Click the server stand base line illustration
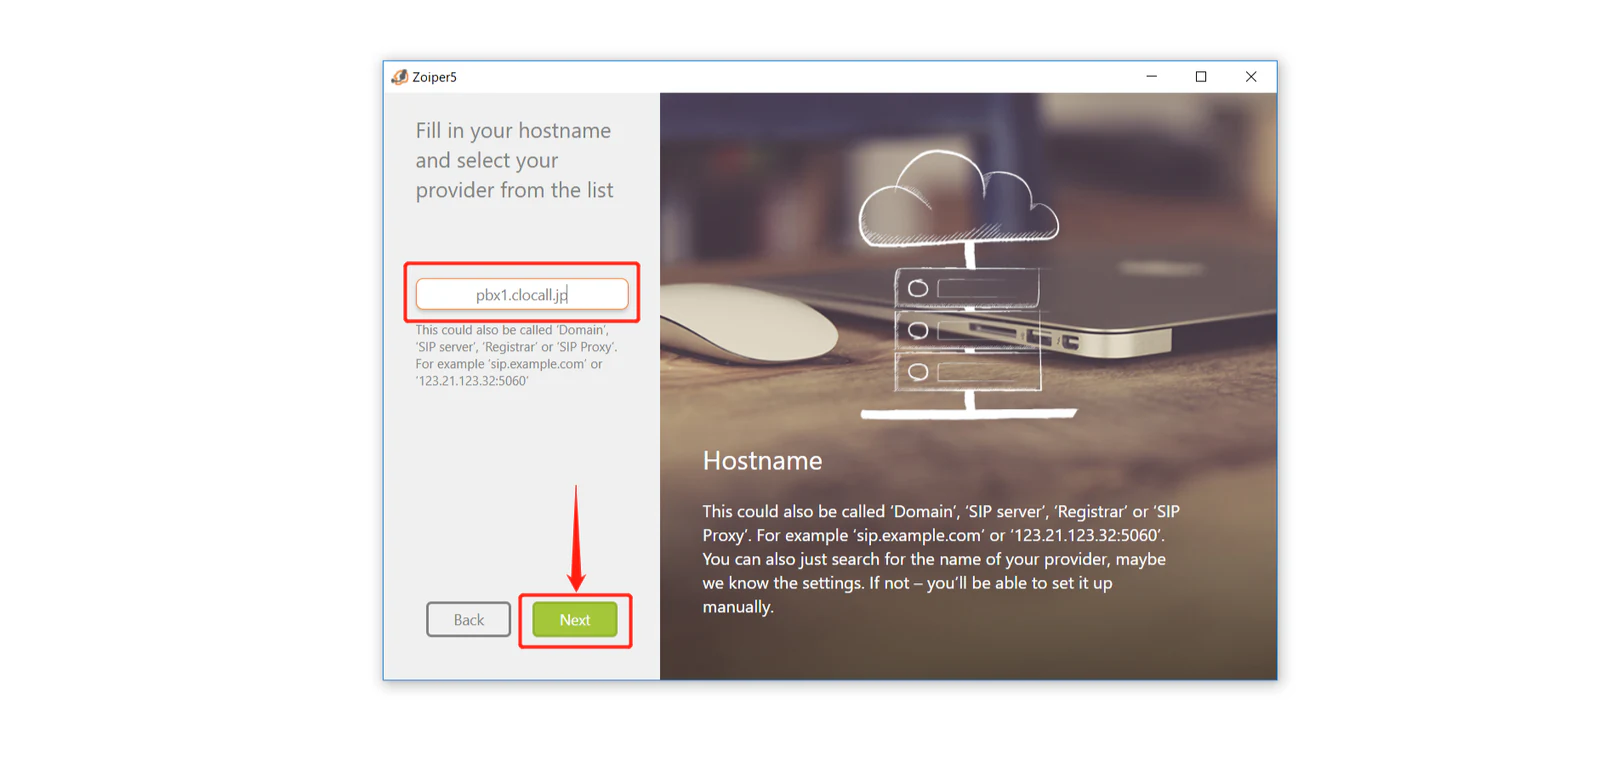 (968, 413)
